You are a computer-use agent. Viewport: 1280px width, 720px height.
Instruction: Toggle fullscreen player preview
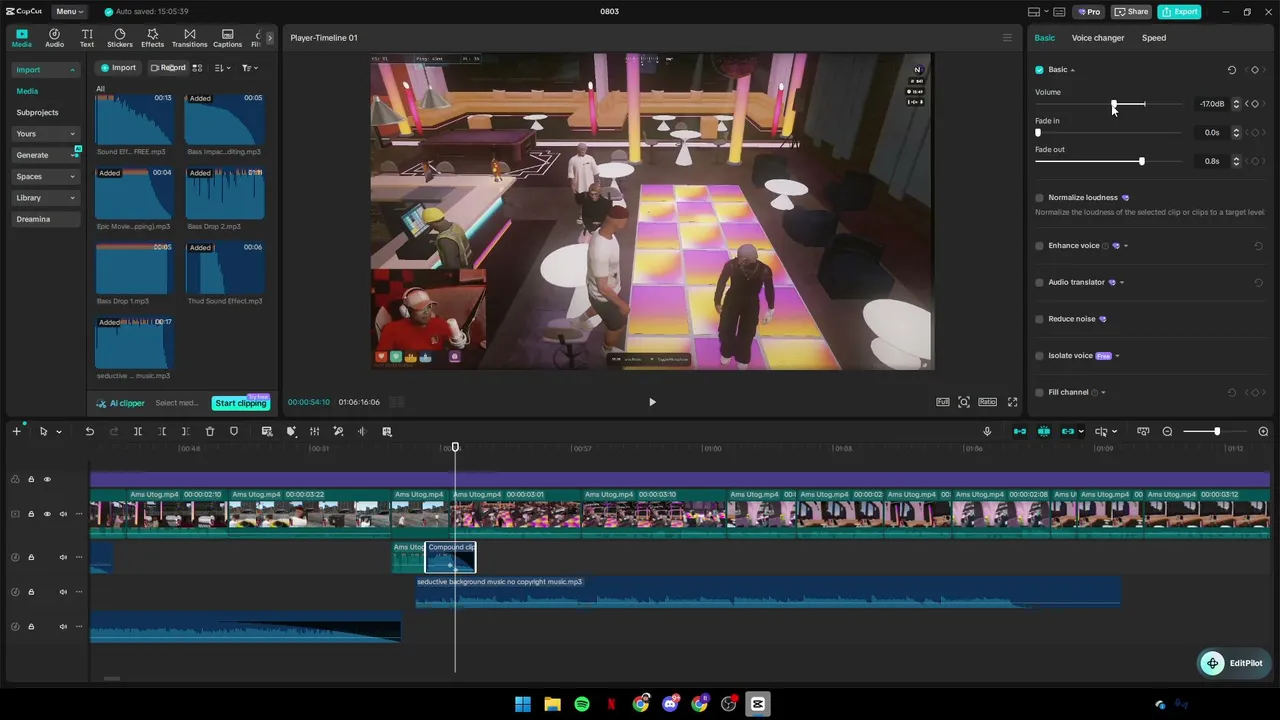point(1012,402)
